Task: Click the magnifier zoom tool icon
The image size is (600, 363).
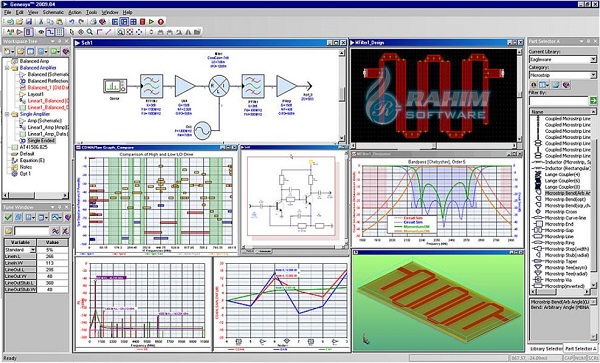Action: coord(90,32)
